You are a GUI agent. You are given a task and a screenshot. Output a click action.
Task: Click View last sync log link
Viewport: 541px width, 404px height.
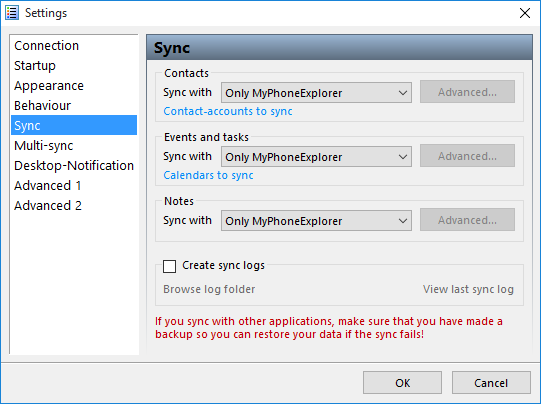pos(468,289)
